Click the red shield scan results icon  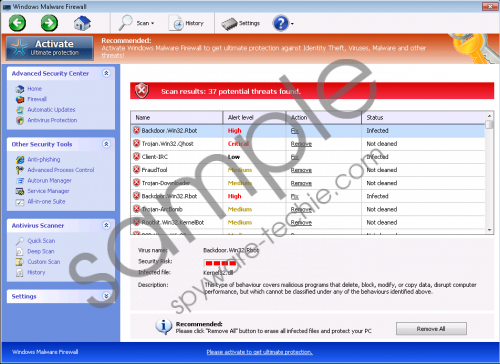tap(142, 91)
